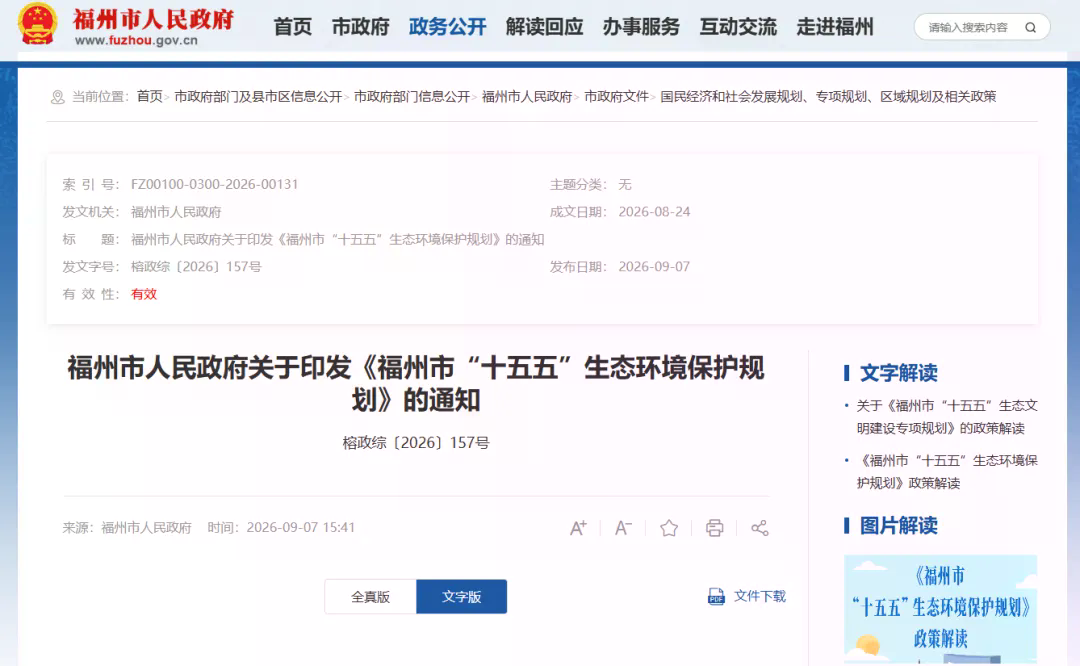The height and width of the screenshot is (666, 1080).
Task: Click the national emblem logo icon
Action: point(37,23)
